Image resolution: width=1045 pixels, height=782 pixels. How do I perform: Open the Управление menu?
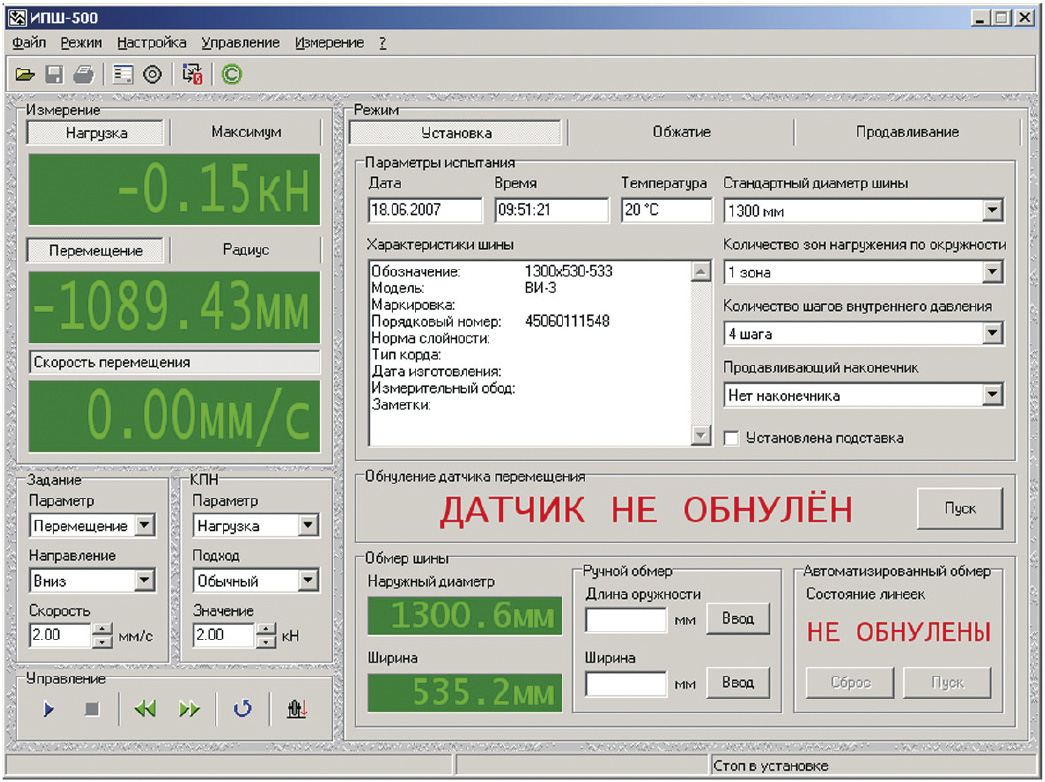pyautogui.click(x=241, y=43)
